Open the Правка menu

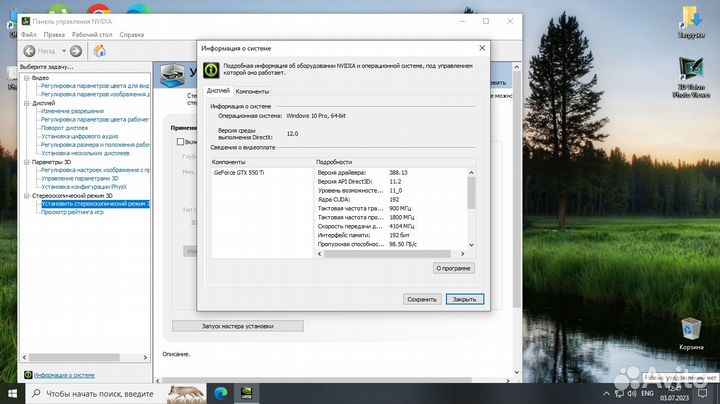(x=54, y=34)
